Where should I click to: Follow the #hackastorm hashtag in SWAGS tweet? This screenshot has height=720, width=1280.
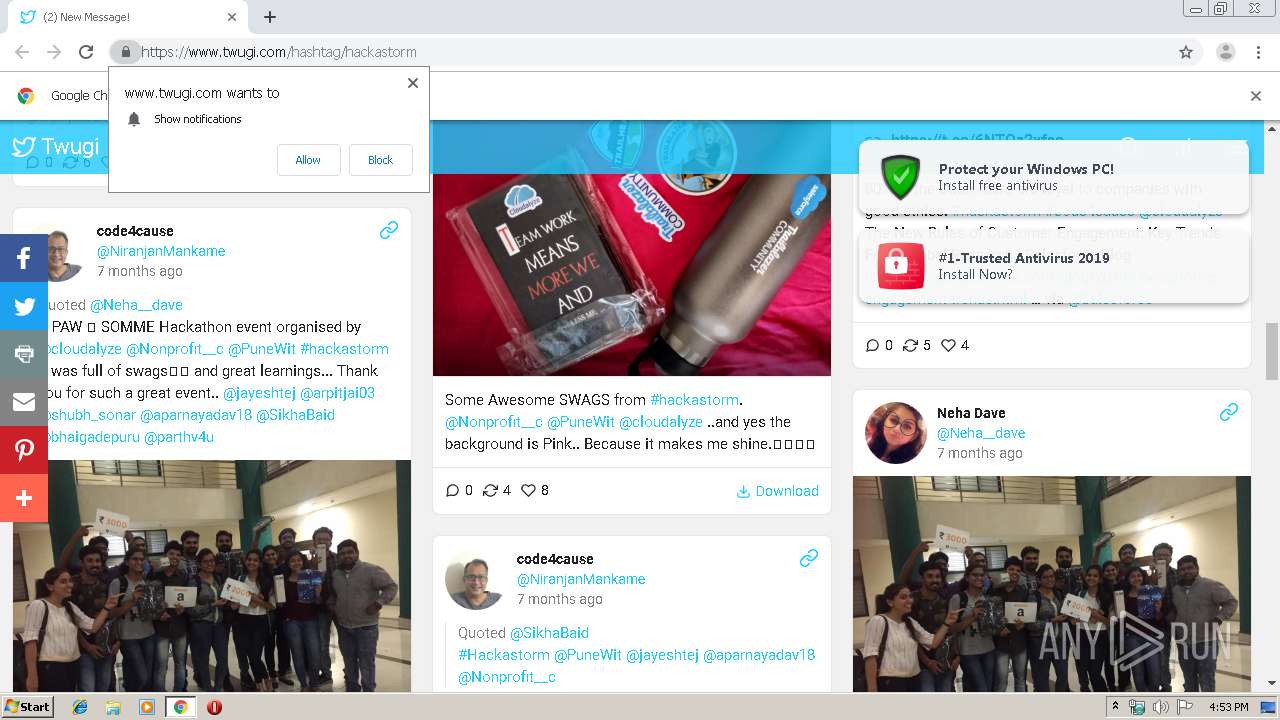pyautogui.click(x=694, y=400)
